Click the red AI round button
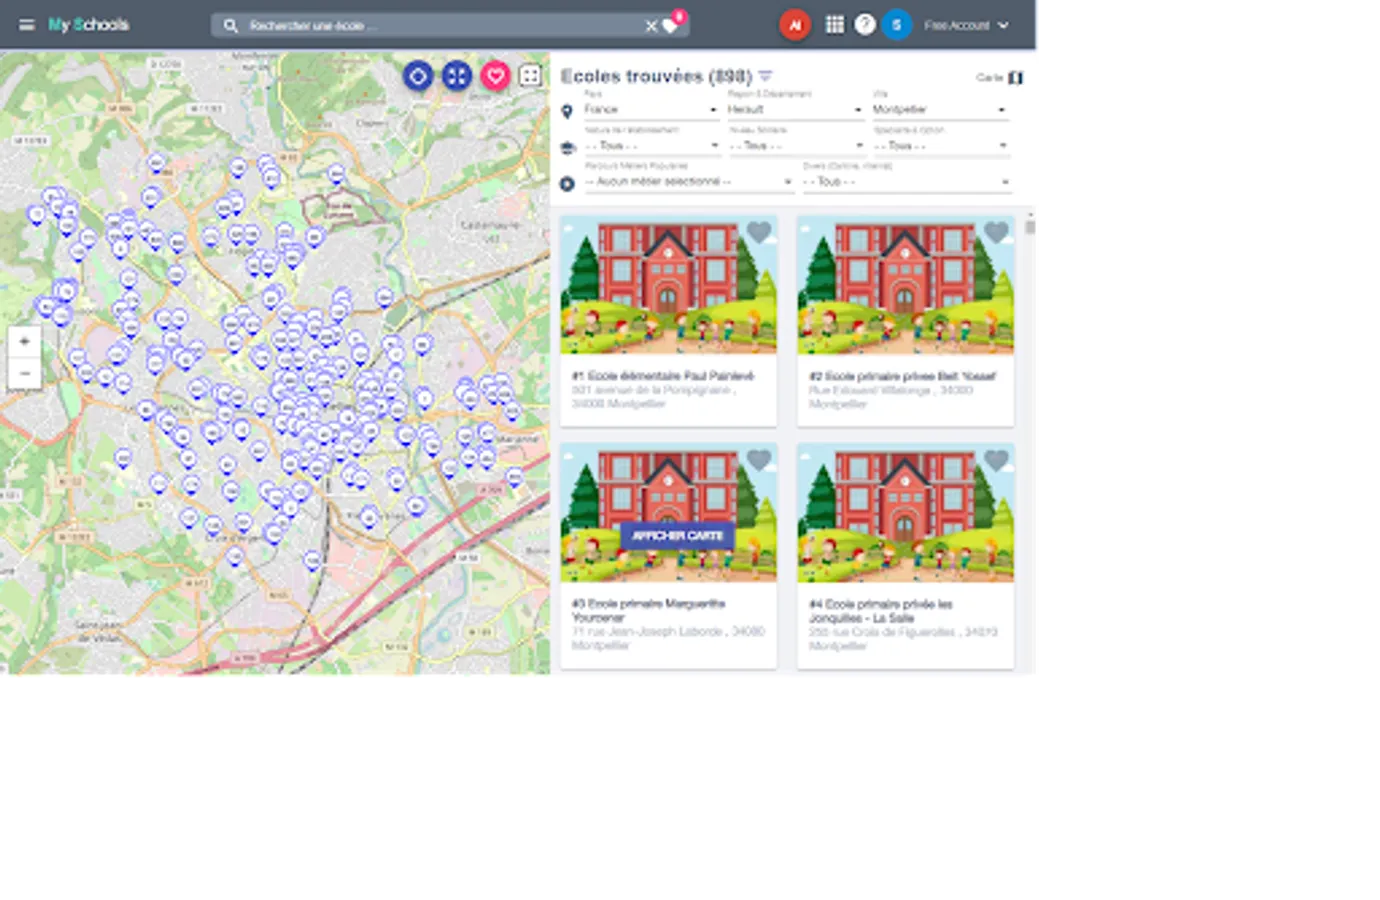1380x900 pixels. click(795, 25)
